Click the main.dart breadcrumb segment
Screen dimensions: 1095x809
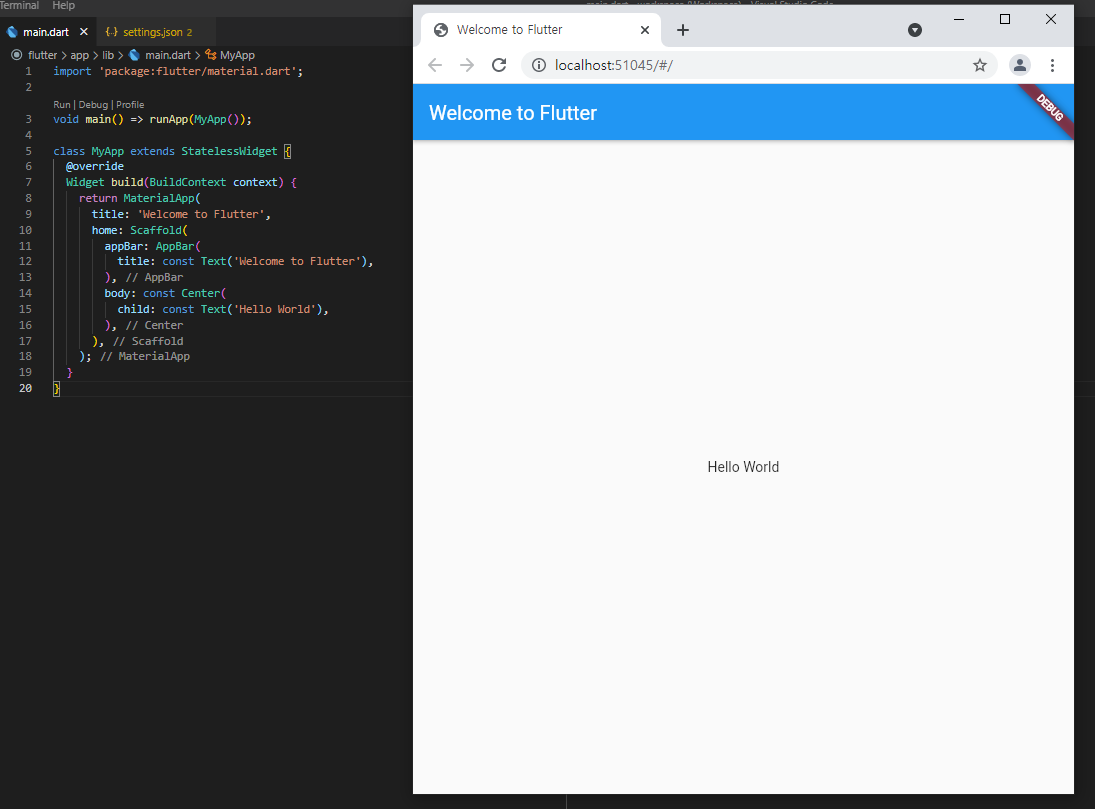(168, 55)
